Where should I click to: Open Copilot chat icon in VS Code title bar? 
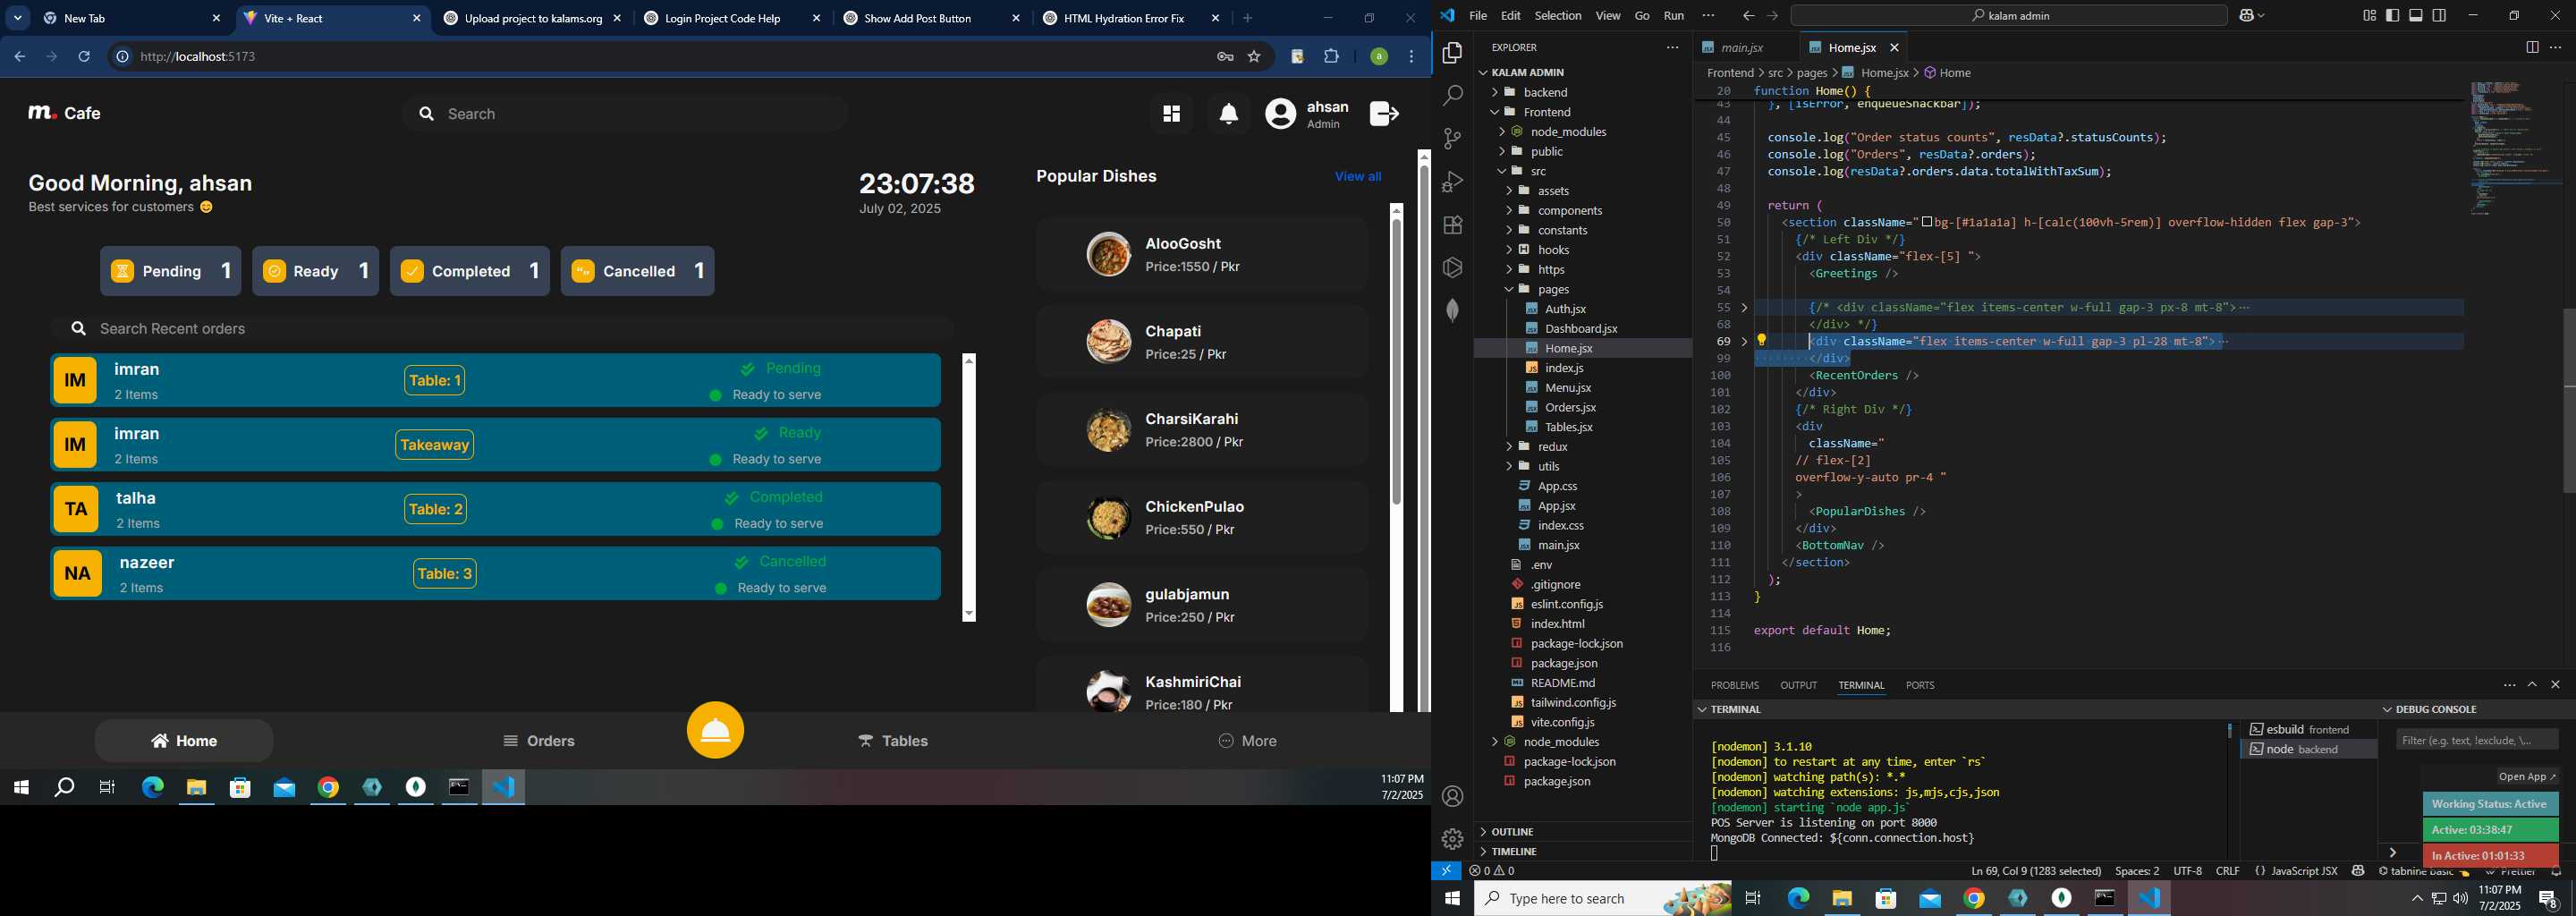pyautogui.click(x=2246, y=16)
